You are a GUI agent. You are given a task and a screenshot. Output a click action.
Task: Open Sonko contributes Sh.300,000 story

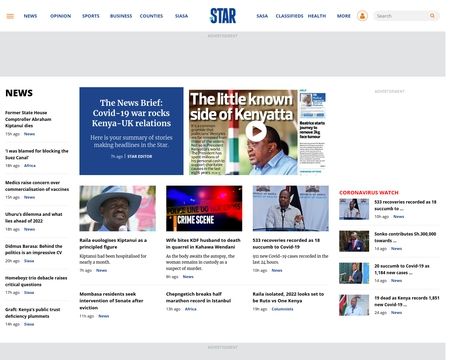pos(405,237)
